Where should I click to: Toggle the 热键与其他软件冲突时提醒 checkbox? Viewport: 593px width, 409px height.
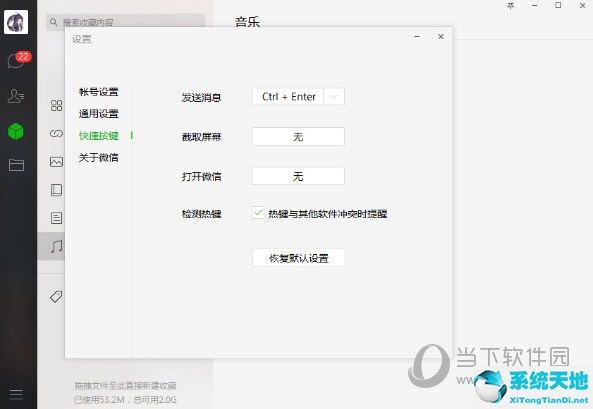(258, 213)
